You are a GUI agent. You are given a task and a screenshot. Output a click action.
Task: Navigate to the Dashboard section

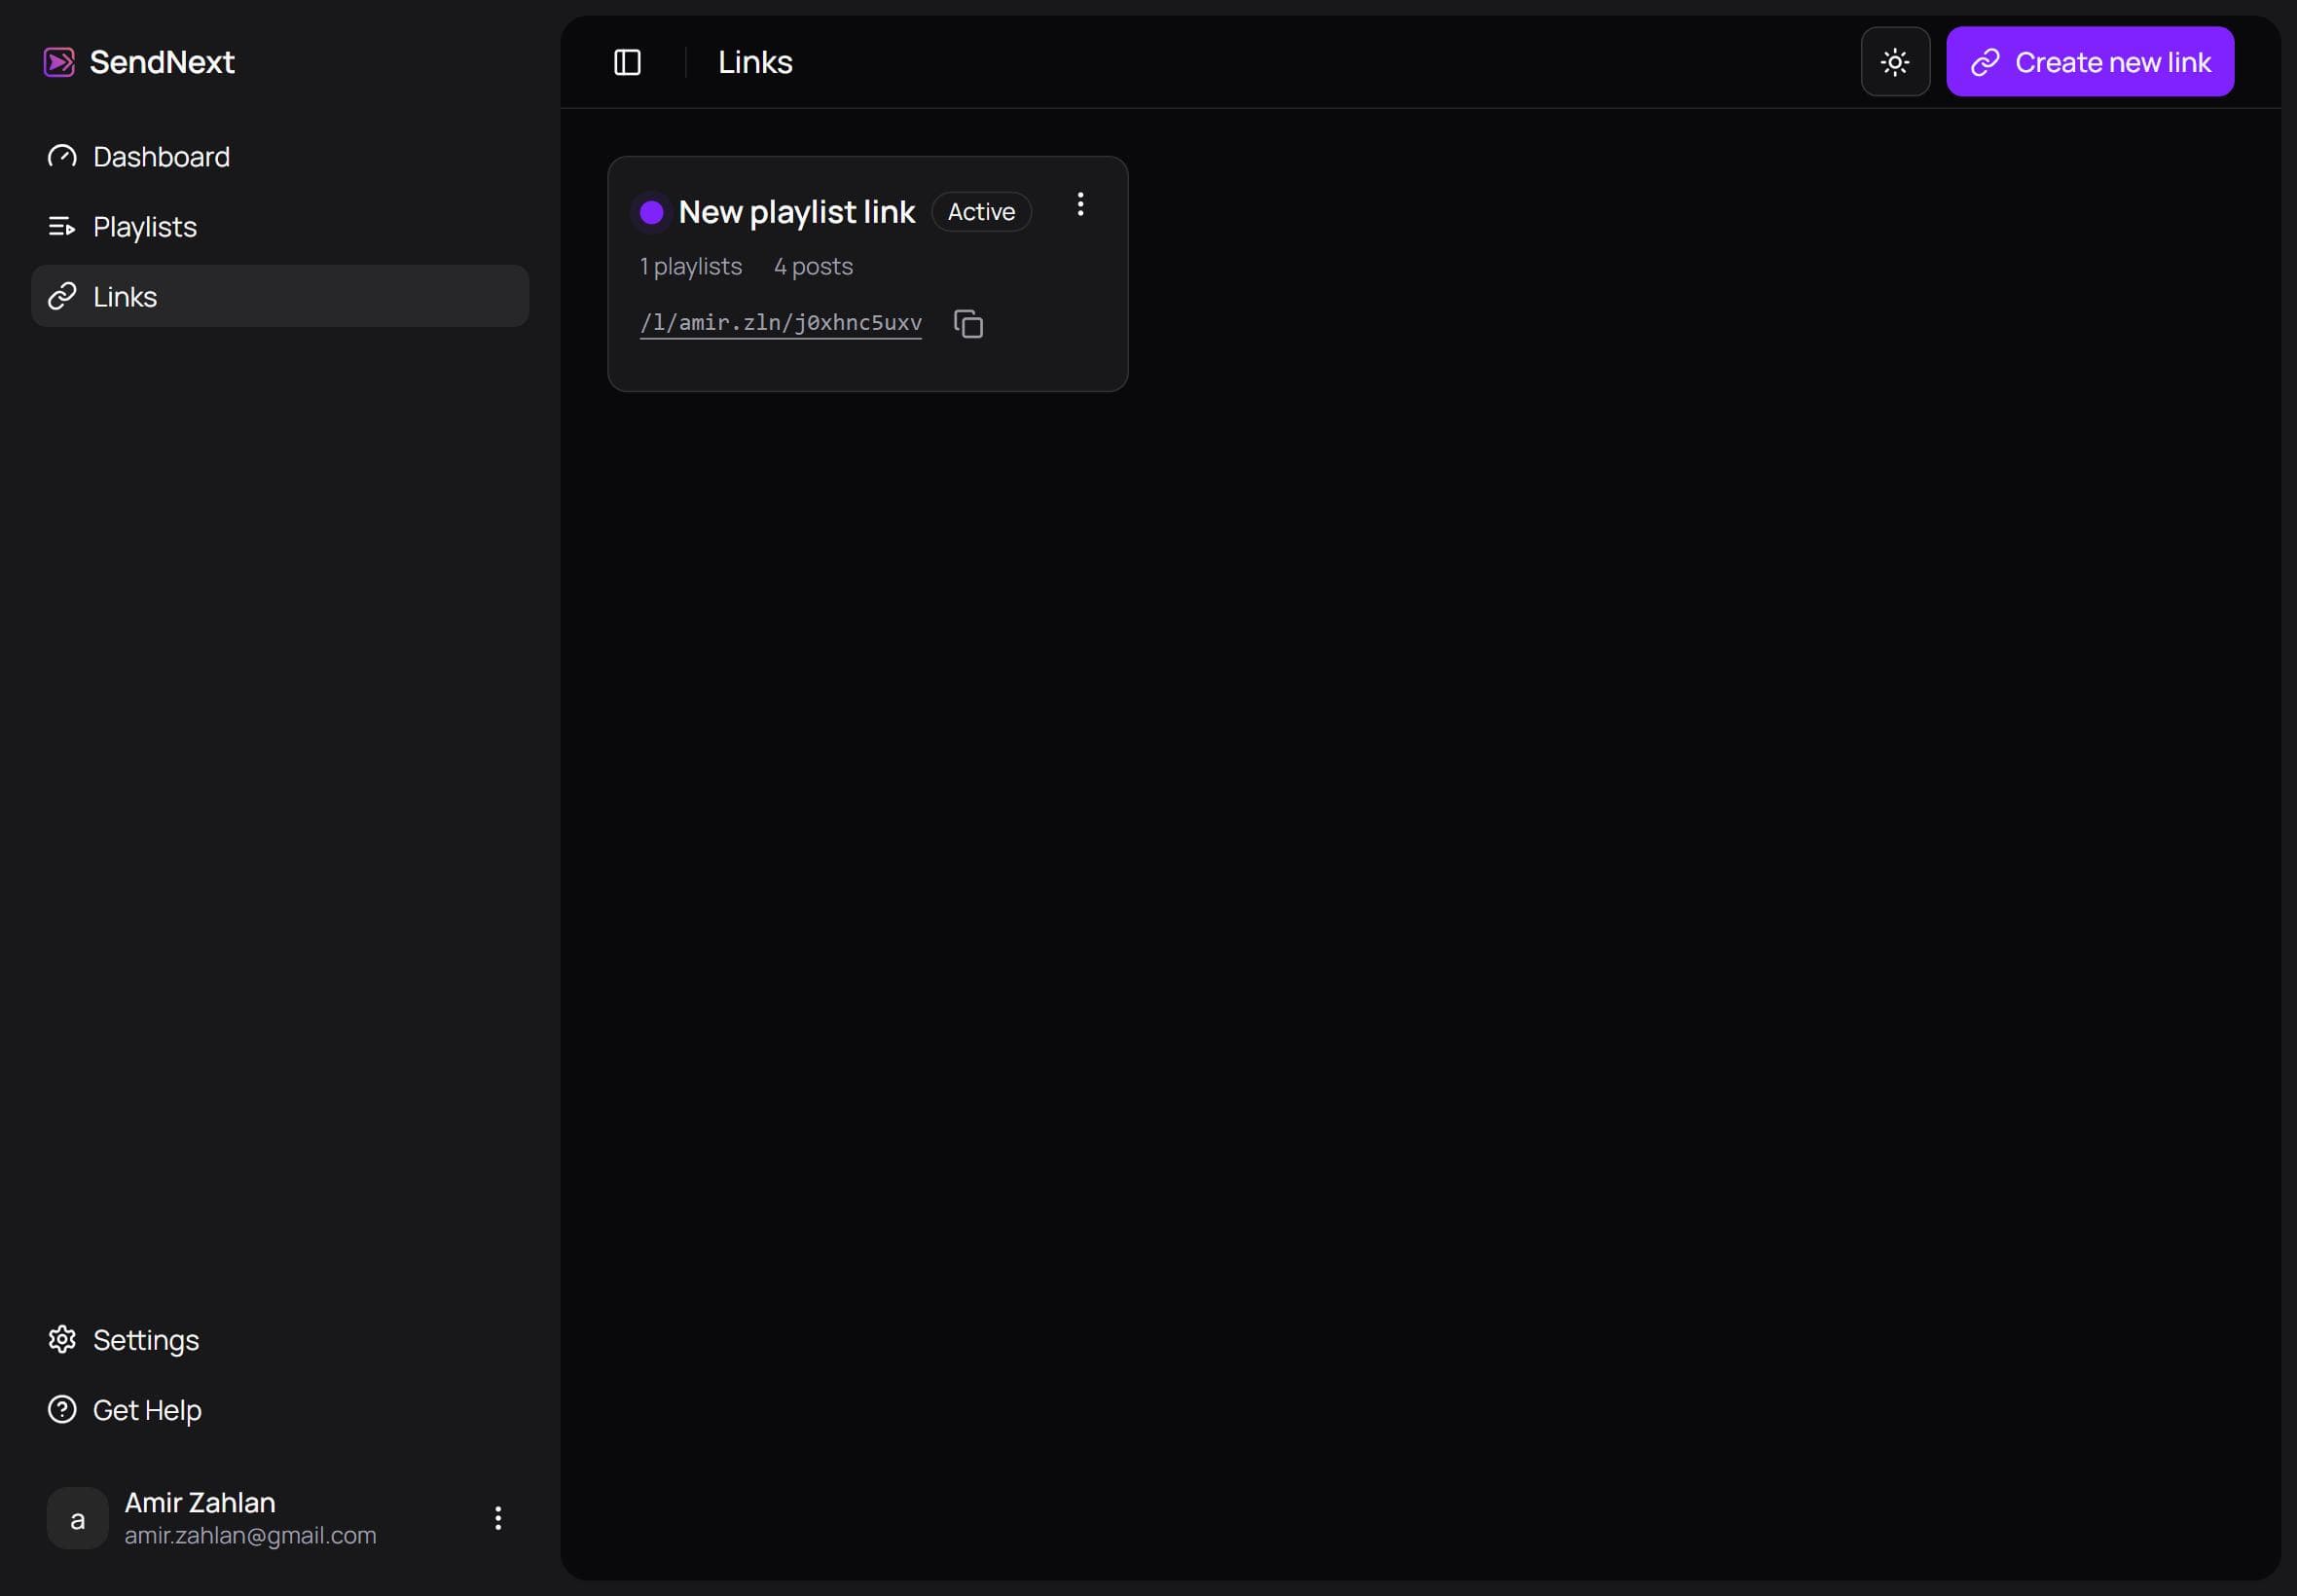point(161,156)
